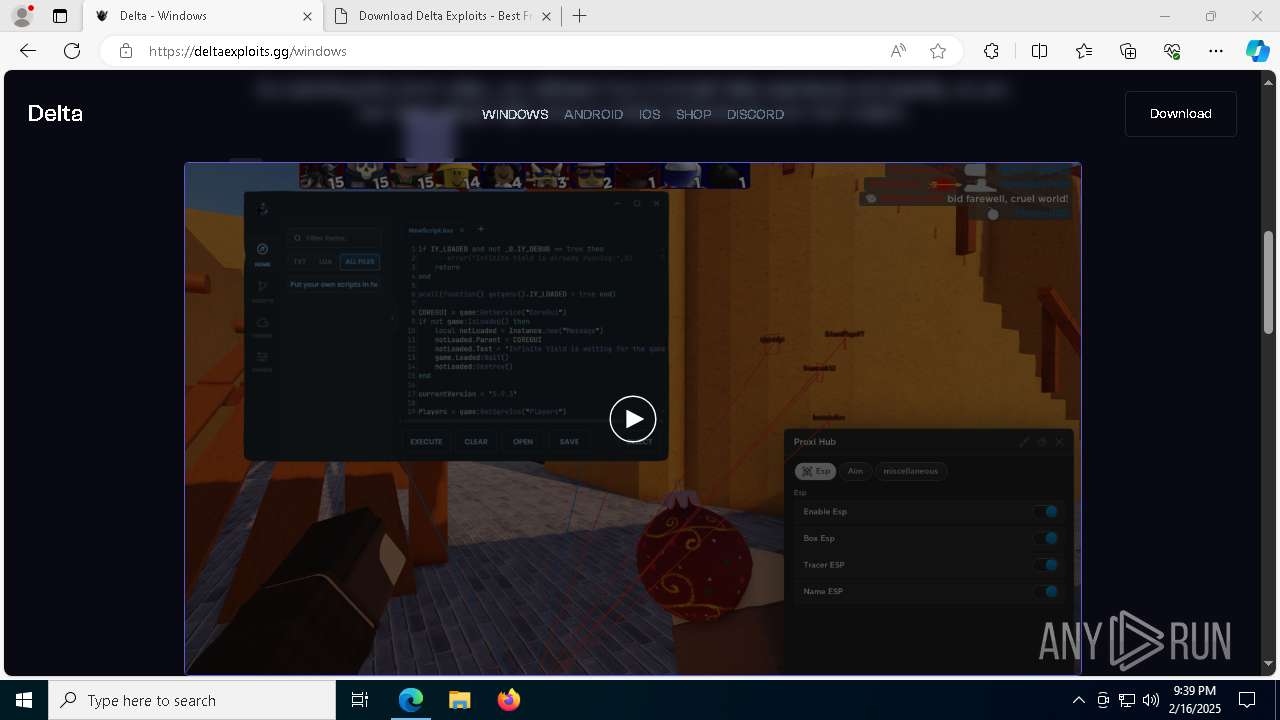Open the notification center icon
This screenshot has width=1280, height=720.
[x=1247, y=700]
